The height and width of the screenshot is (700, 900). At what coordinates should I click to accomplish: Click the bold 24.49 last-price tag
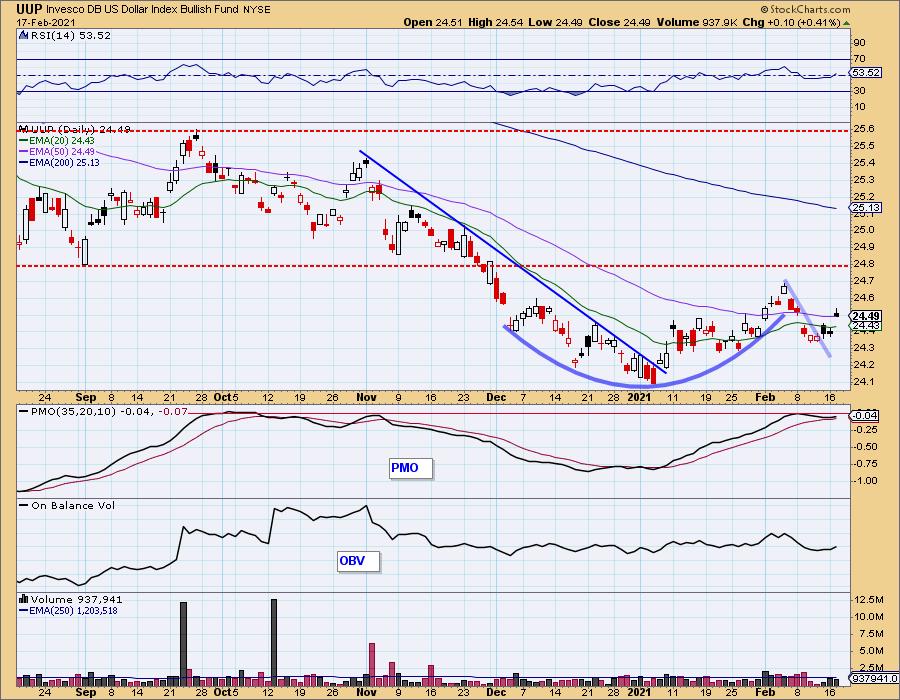tap(866, 316)
